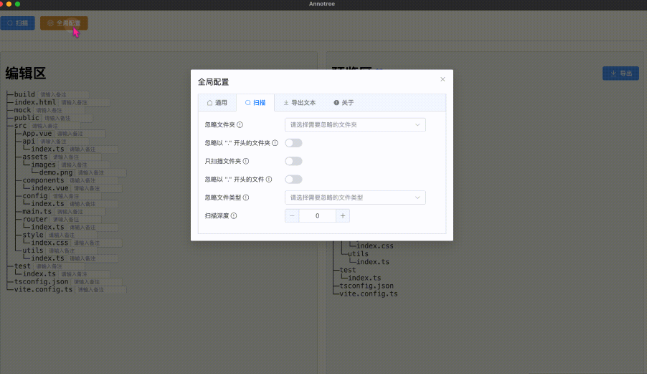Click src folder name in edit area
647x374 pixels.
tap(20, 125)
